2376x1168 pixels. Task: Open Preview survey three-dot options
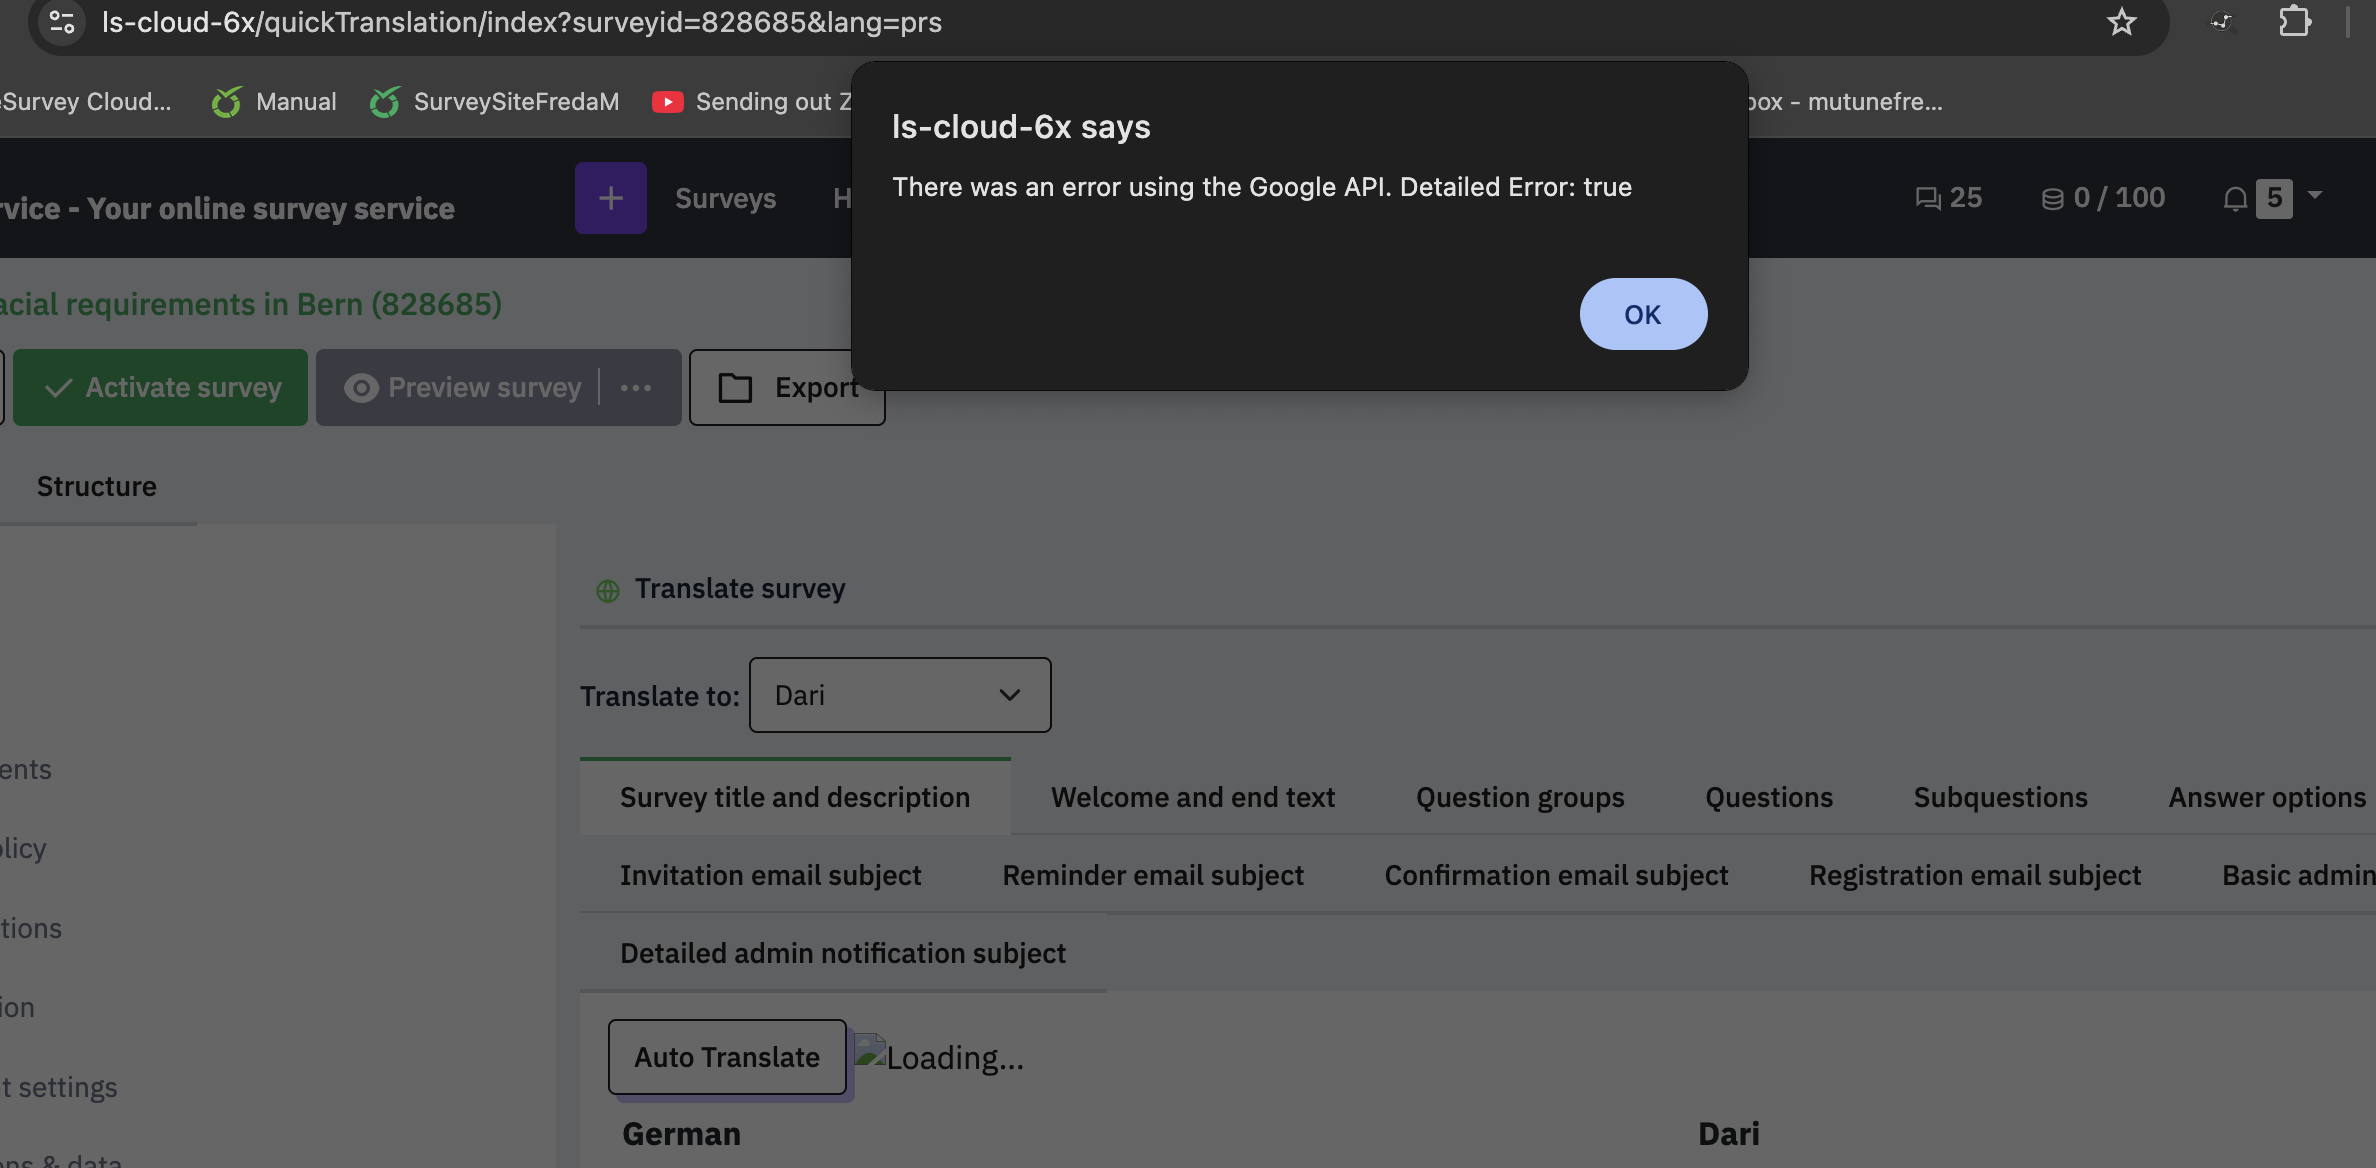click(x=636, y=388)
